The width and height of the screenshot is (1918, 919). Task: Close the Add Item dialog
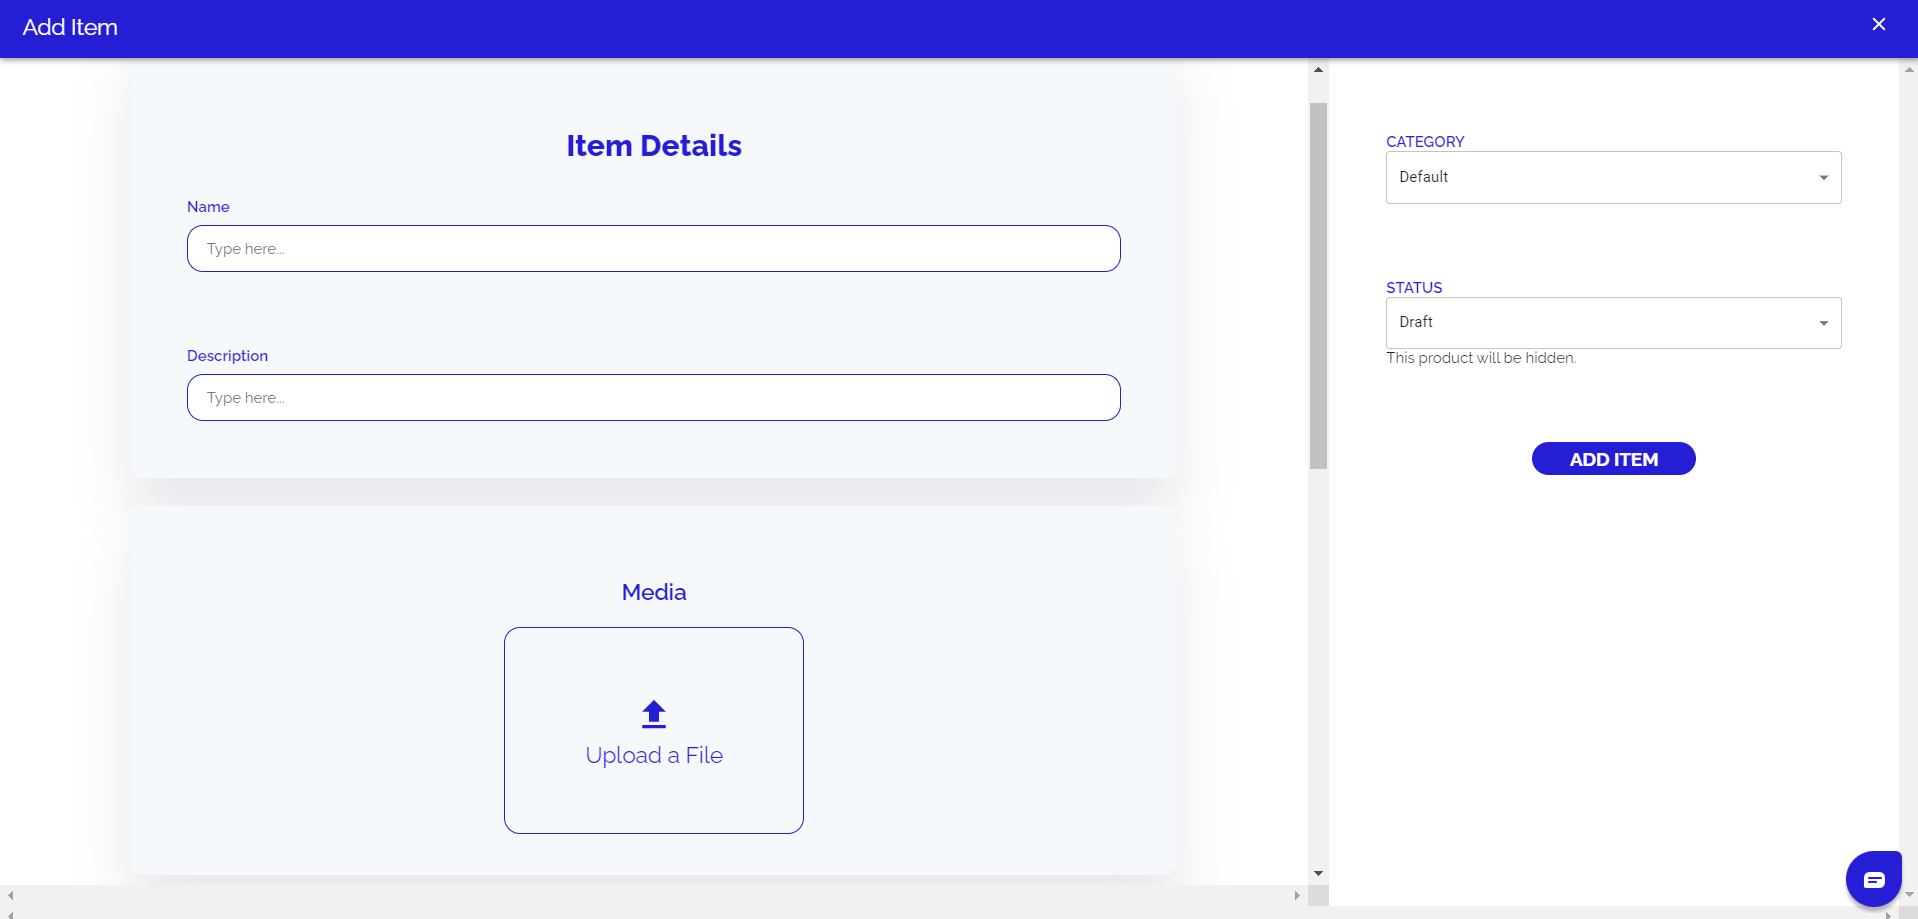click(1878, 25)
